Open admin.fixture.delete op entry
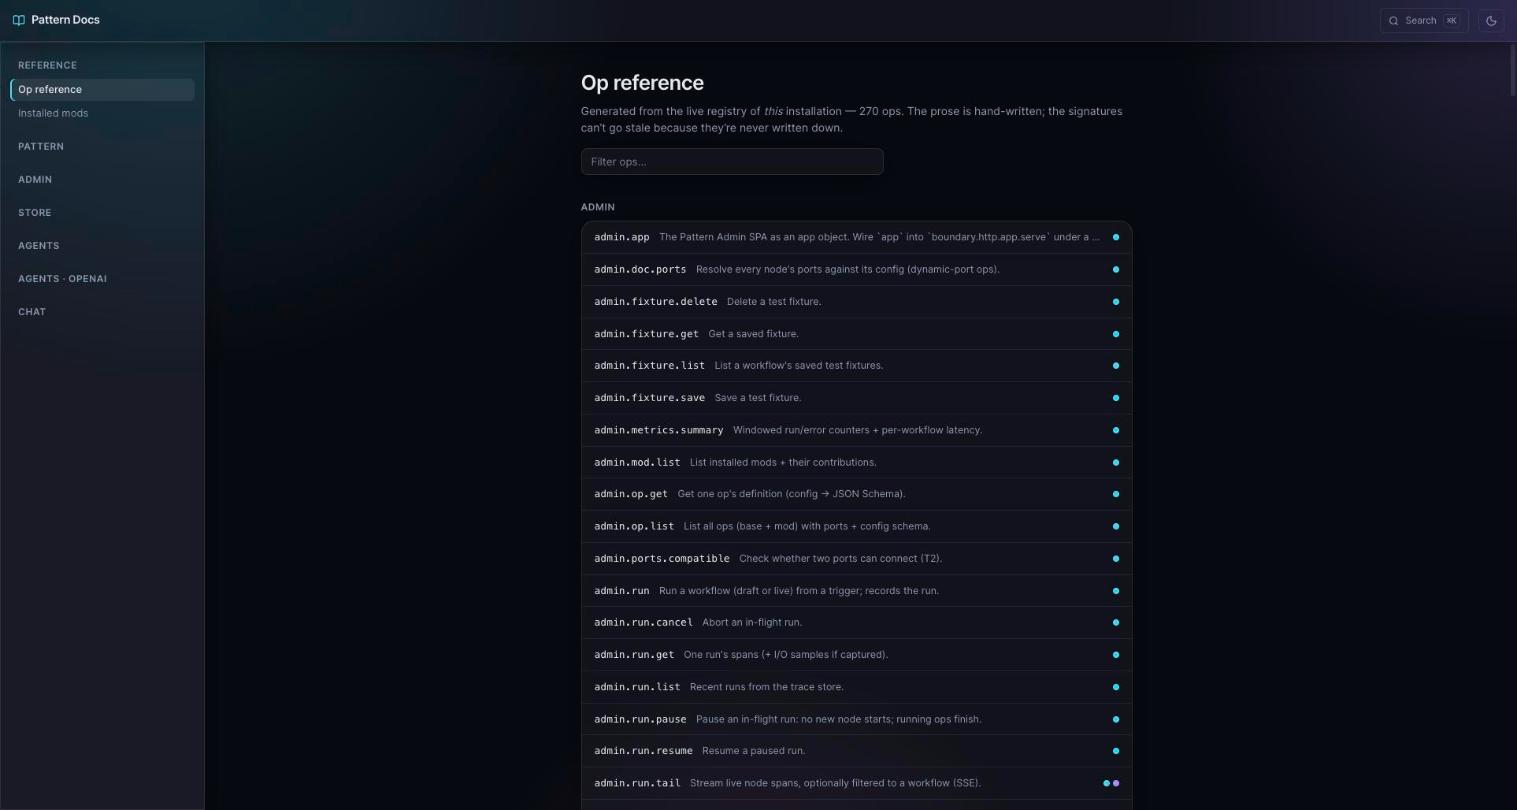The image size is (1517, 810). click(857, 301)
